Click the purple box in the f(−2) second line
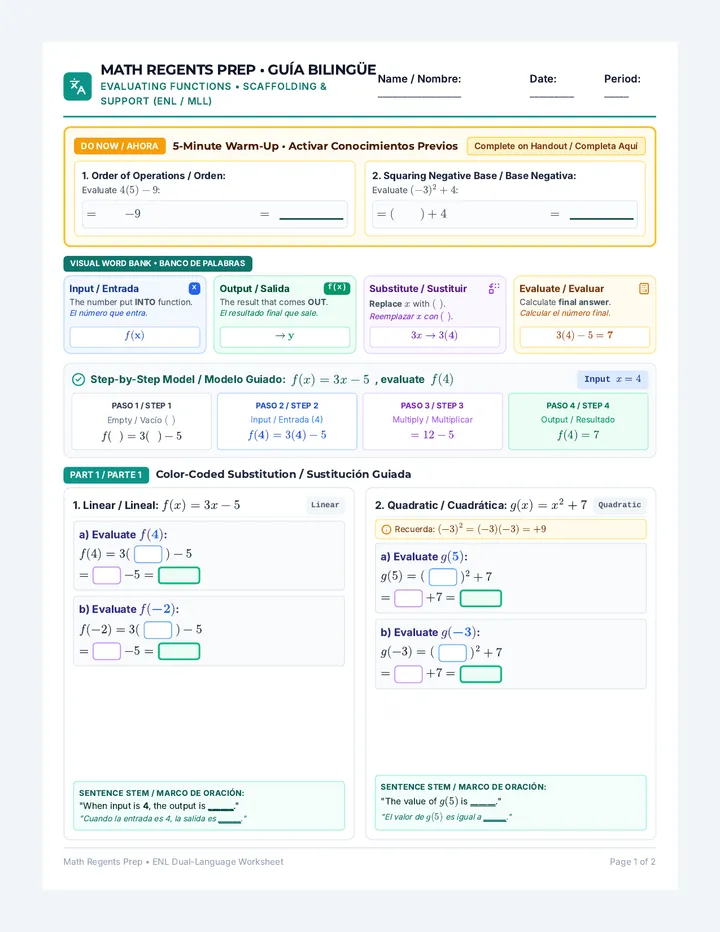 106,651
